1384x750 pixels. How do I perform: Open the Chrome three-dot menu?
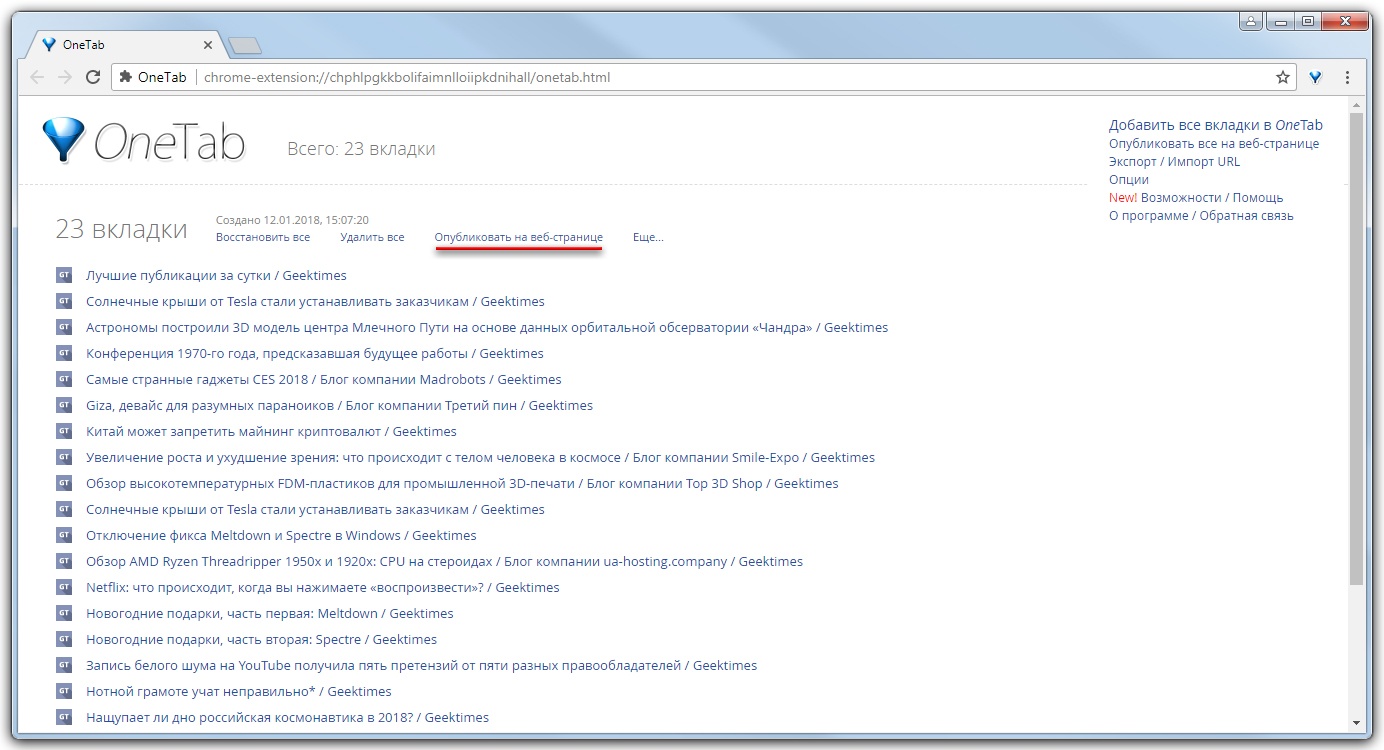point(1348,77)
